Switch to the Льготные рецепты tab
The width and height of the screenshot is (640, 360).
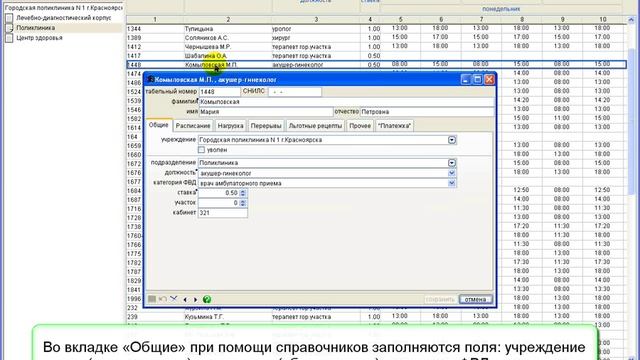point(315,126)
